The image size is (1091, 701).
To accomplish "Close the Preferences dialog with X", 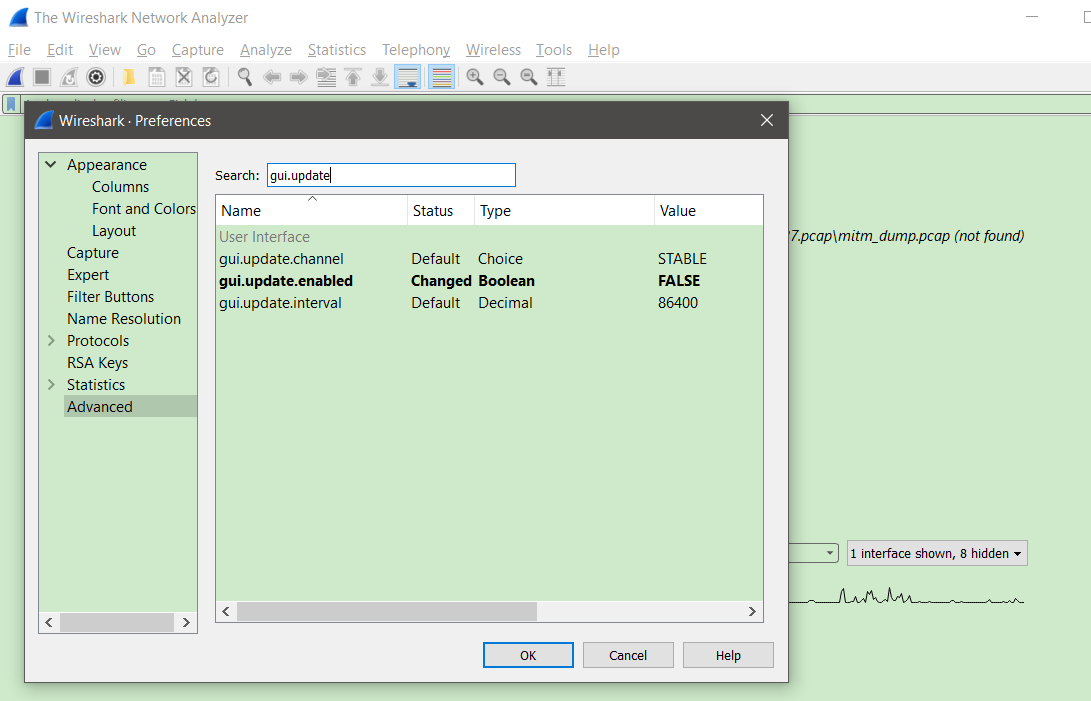I will [767, 120].
